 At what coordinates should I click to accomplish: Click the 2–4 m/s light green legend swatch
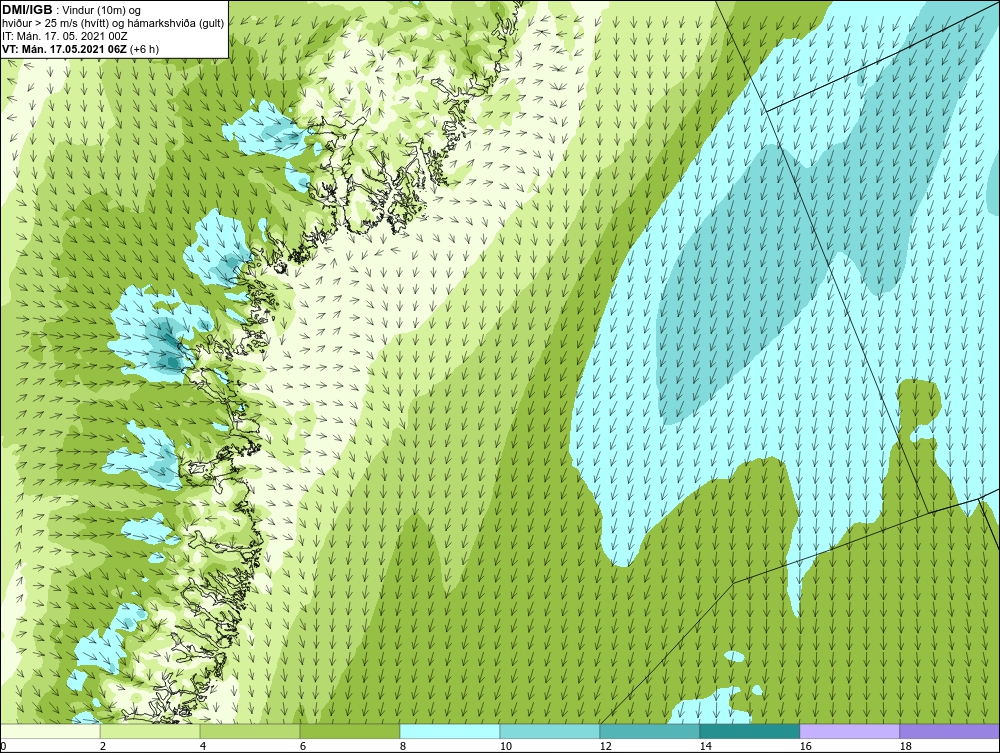coord(150,731)
